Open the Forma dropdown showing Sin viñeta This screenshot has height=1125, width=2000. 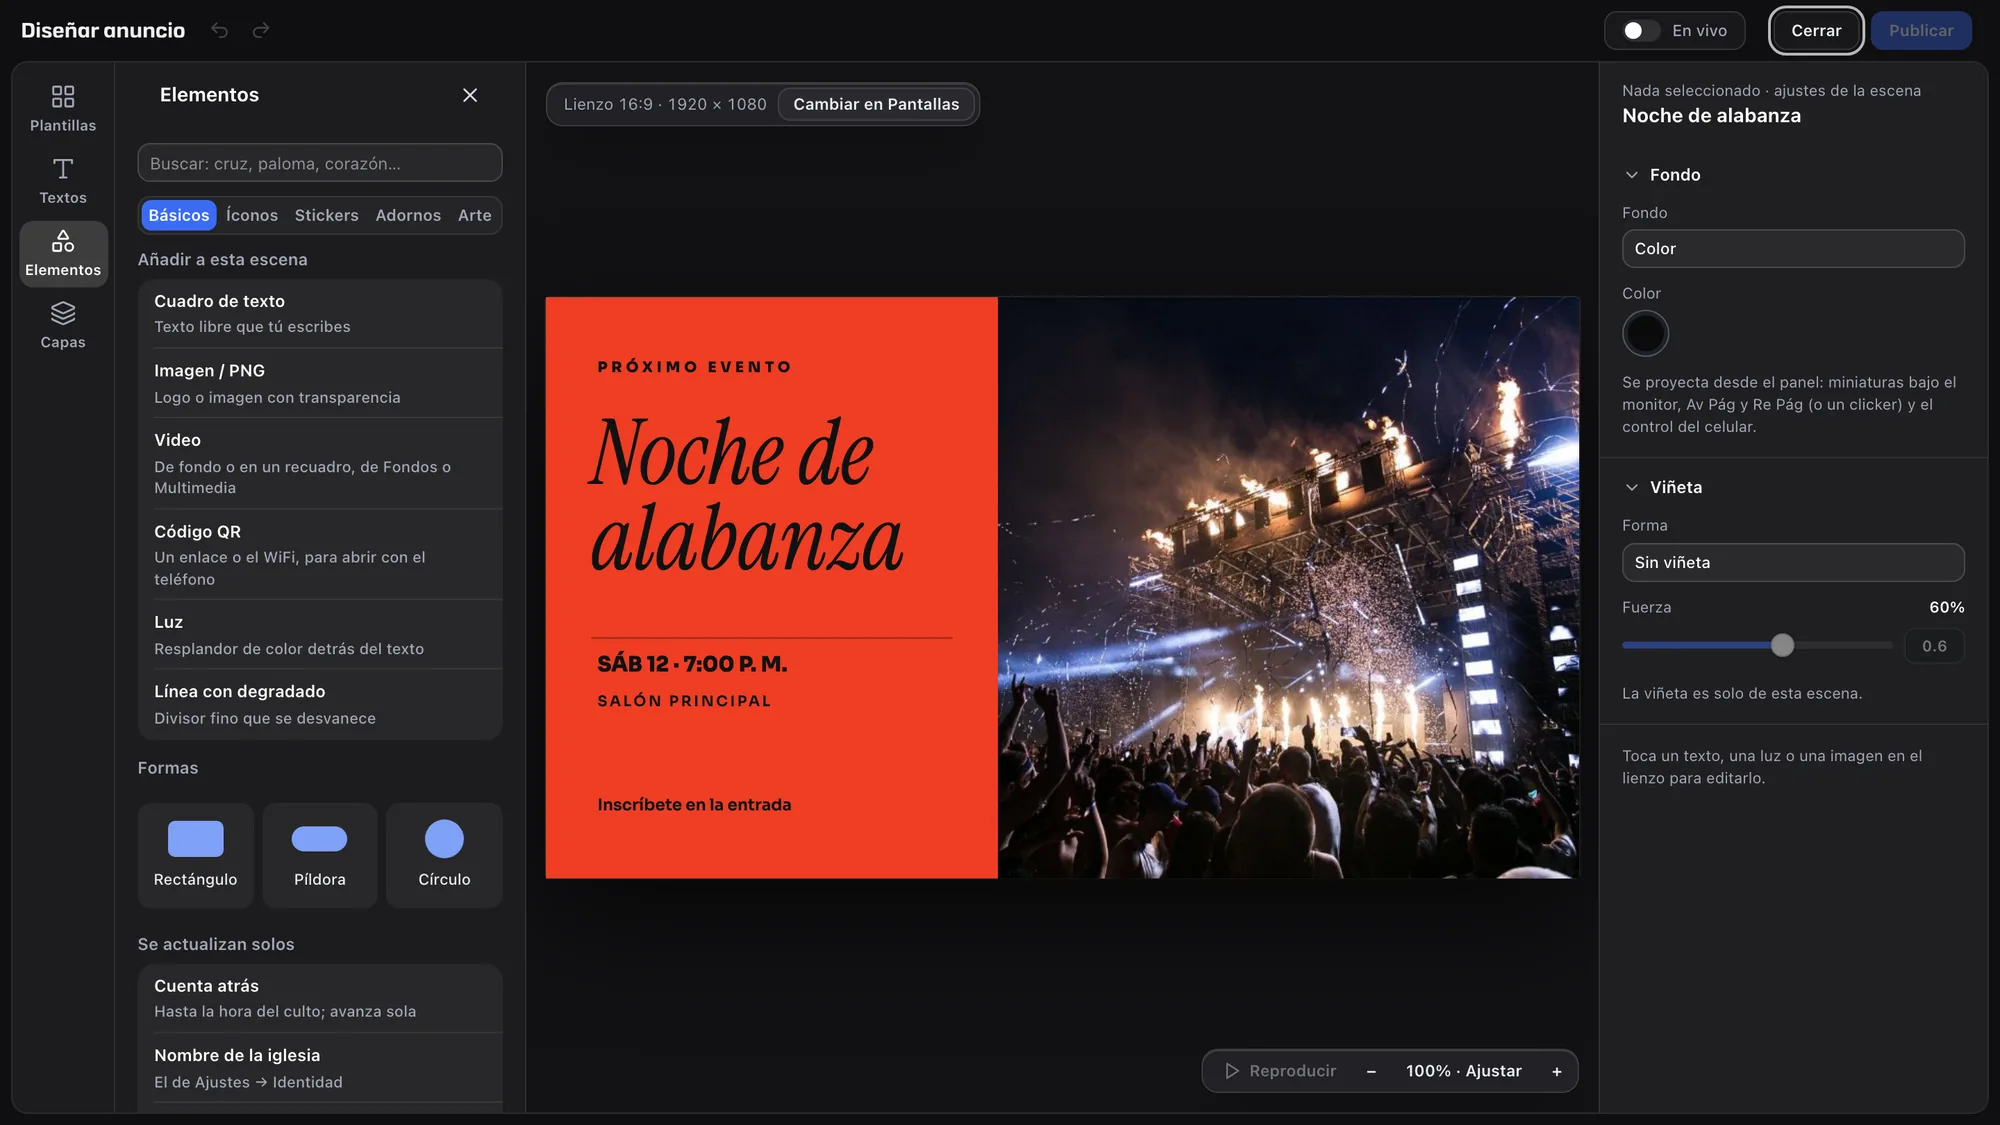[1793, 562]
